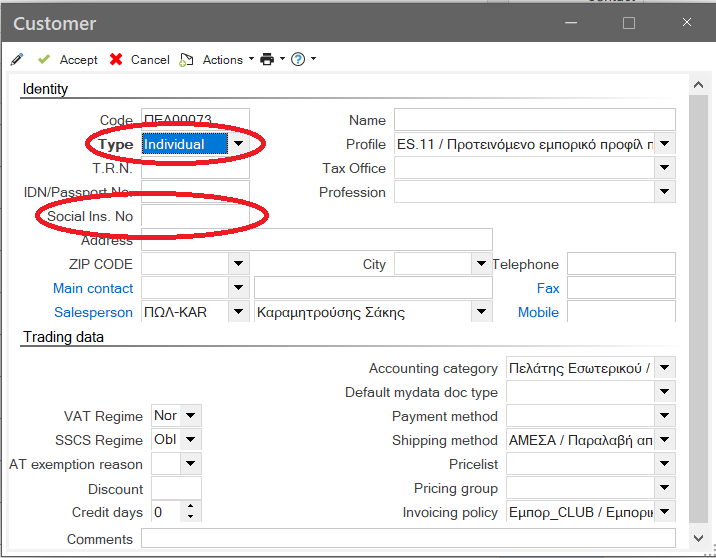
Task: Click the Actions document icon
Action: (x=186, y=60)
